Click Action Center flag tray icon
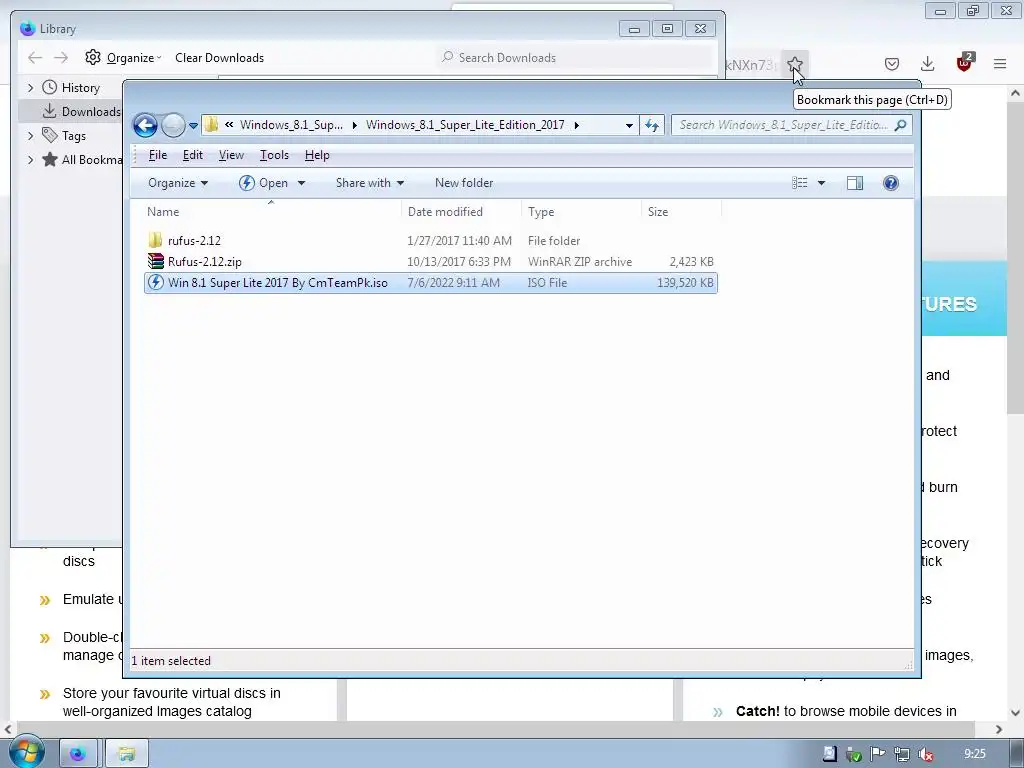Viewport: 1024px width, 768px height. click(877, 754)
